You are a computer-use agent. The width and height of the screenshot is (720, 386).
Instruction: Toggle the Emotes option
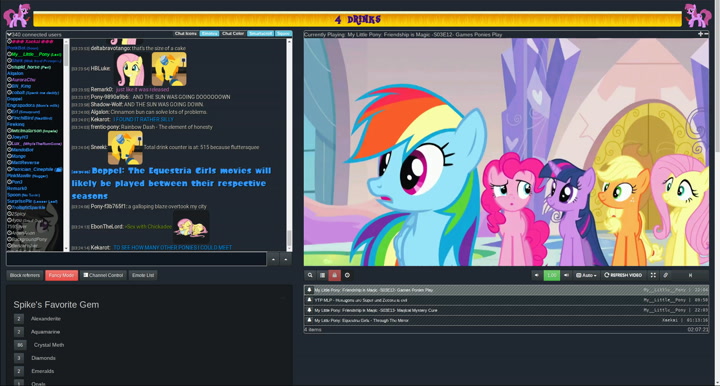(x=209, y=34)
